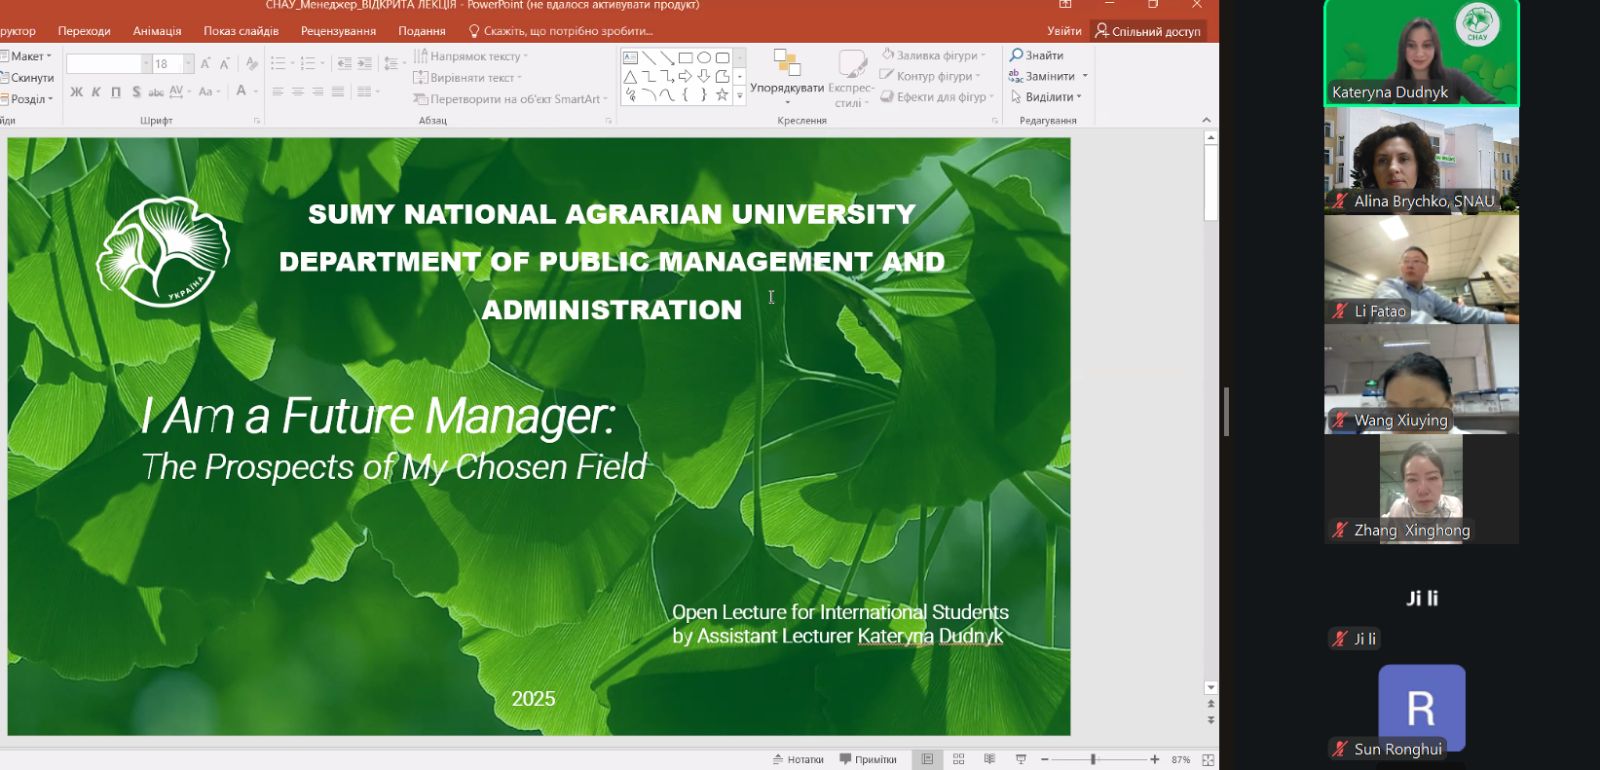Expand the font size dropdown
The height and width of the screenshot is (770, 1600).
tap(188, 64)
